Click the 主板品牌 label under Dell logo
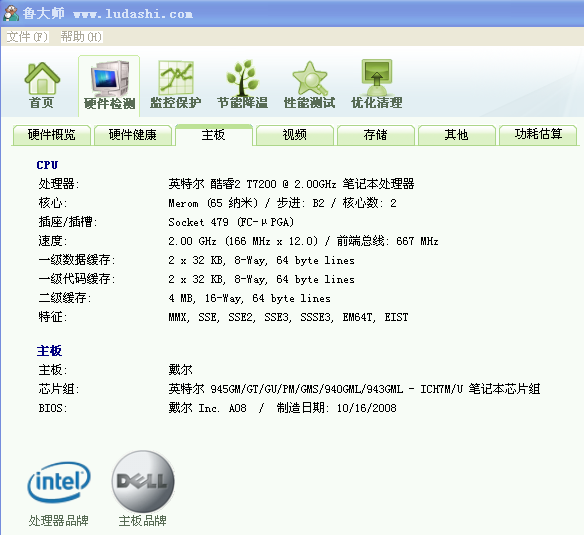The width and height of the screenshot is (584, 535). (x=143, y=520)
